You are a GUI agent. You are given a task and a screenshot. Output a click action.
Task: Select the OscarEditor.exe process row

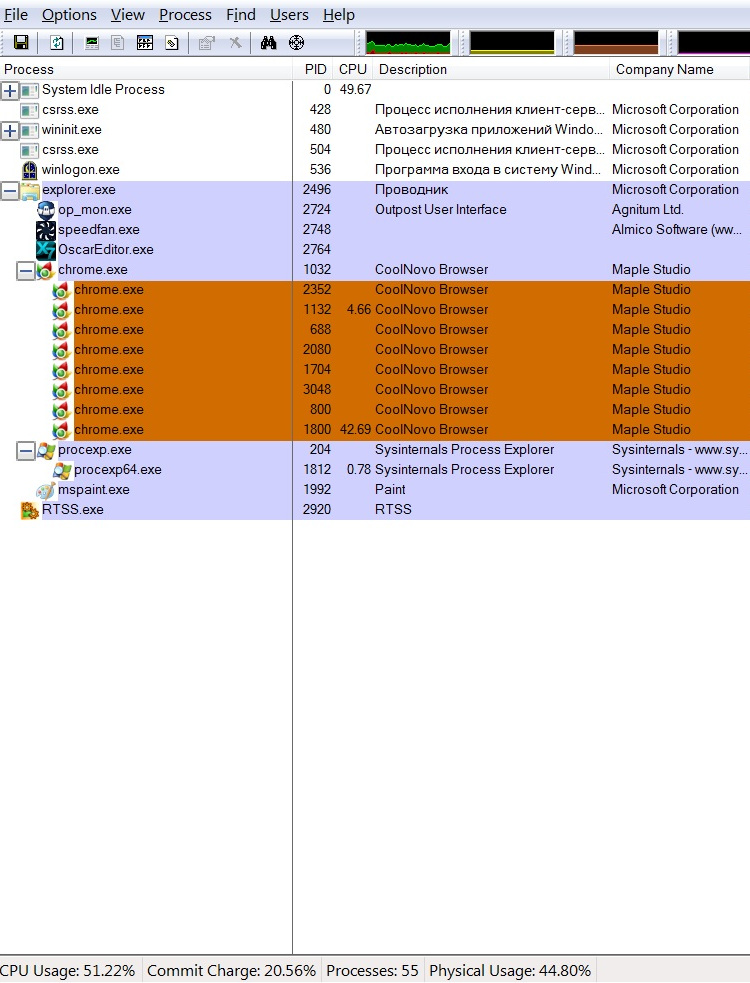coord(106,250)
